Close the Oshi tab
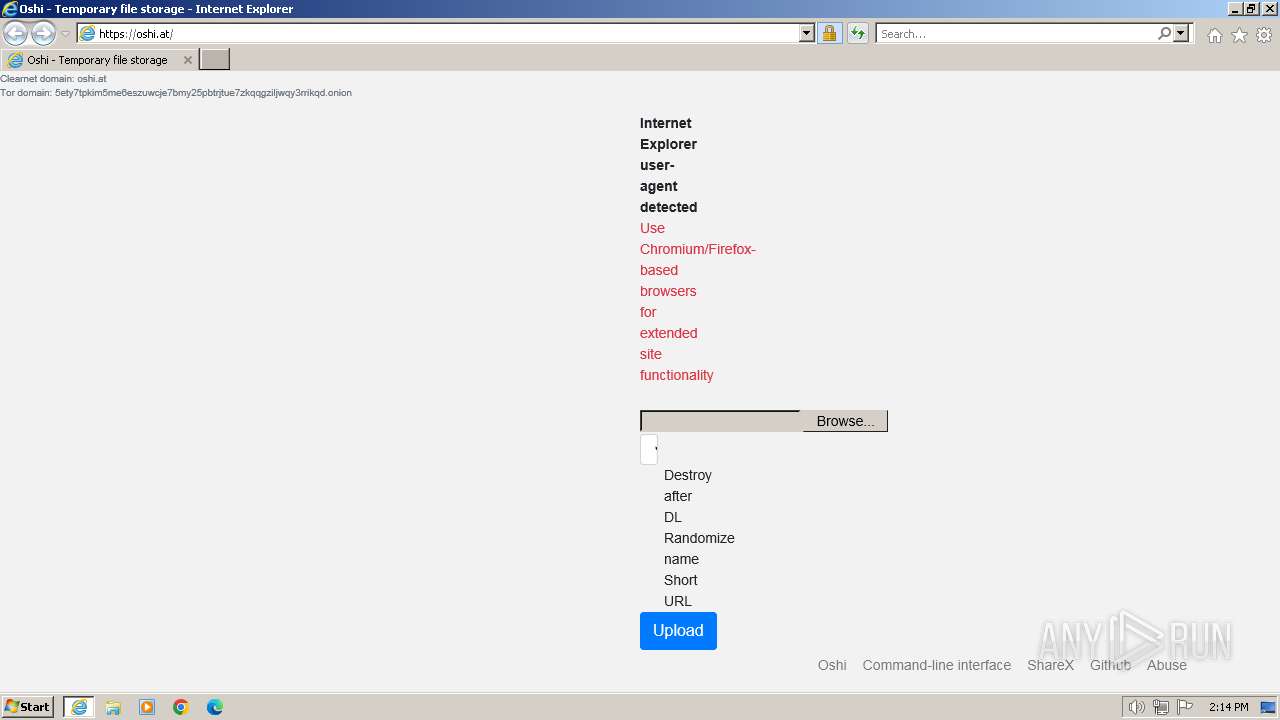1280x720 pixels. coord(187,60)
